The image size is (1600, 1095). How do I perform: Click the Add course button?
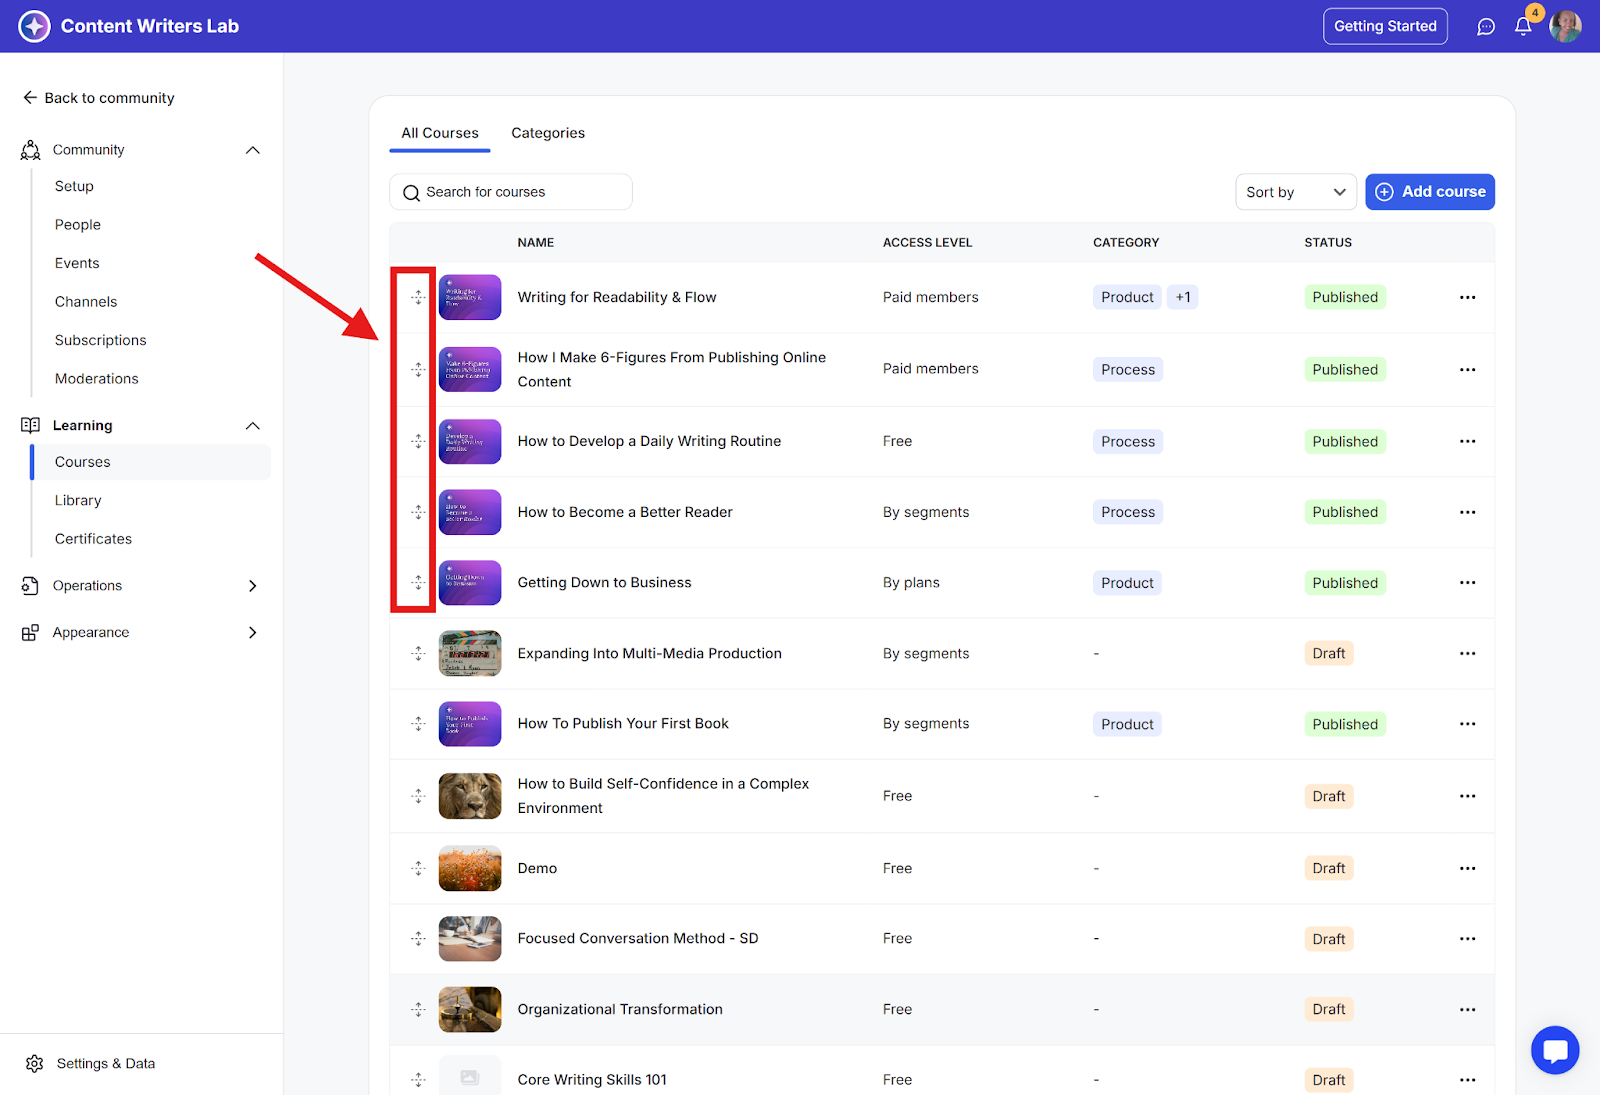[1429, 192]
